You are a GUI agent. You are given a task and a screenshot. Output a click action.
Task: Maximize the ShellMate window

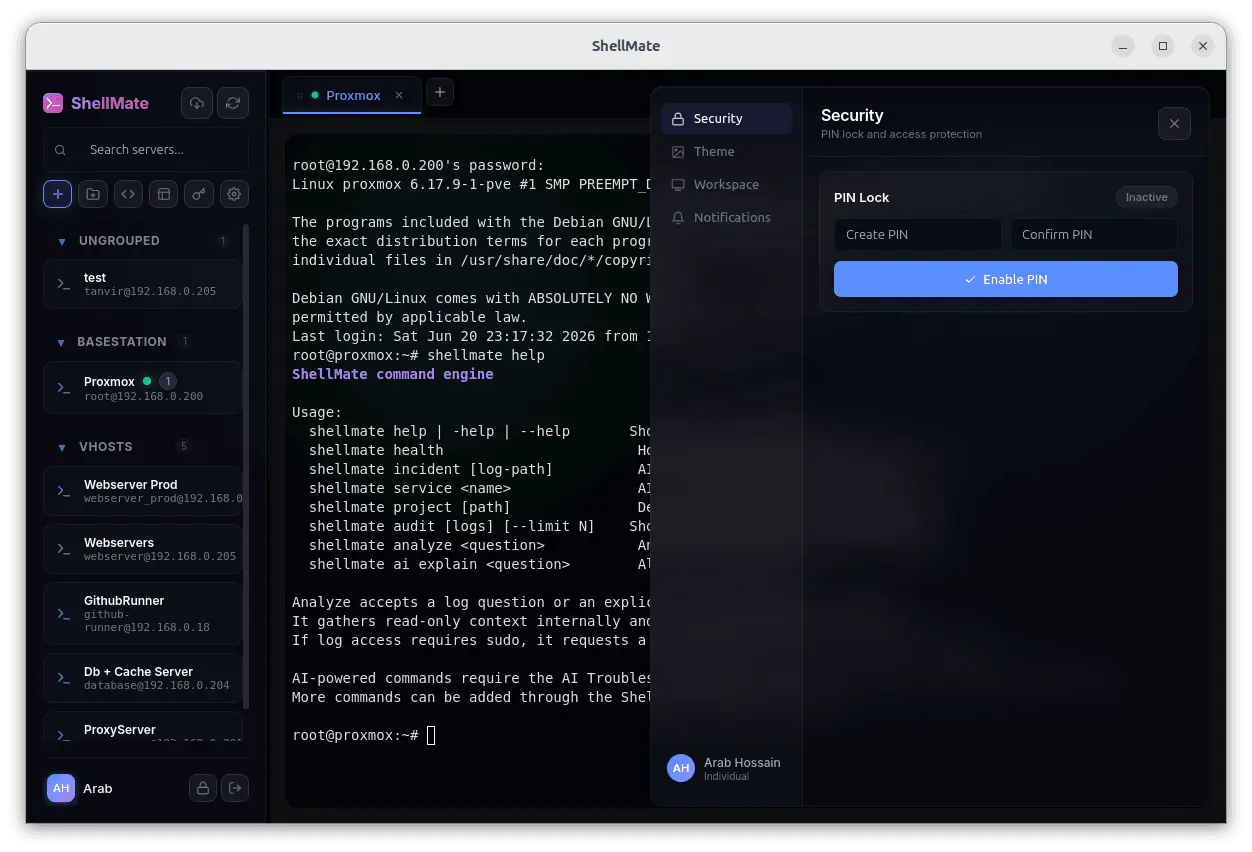[x=1163, y=46]
